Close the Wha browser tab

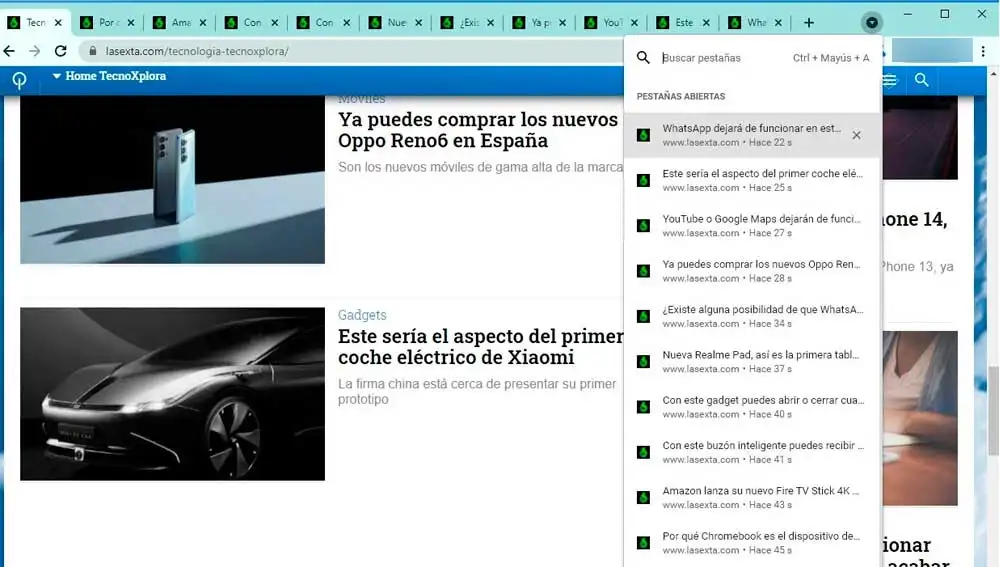[x=778, y=23]
